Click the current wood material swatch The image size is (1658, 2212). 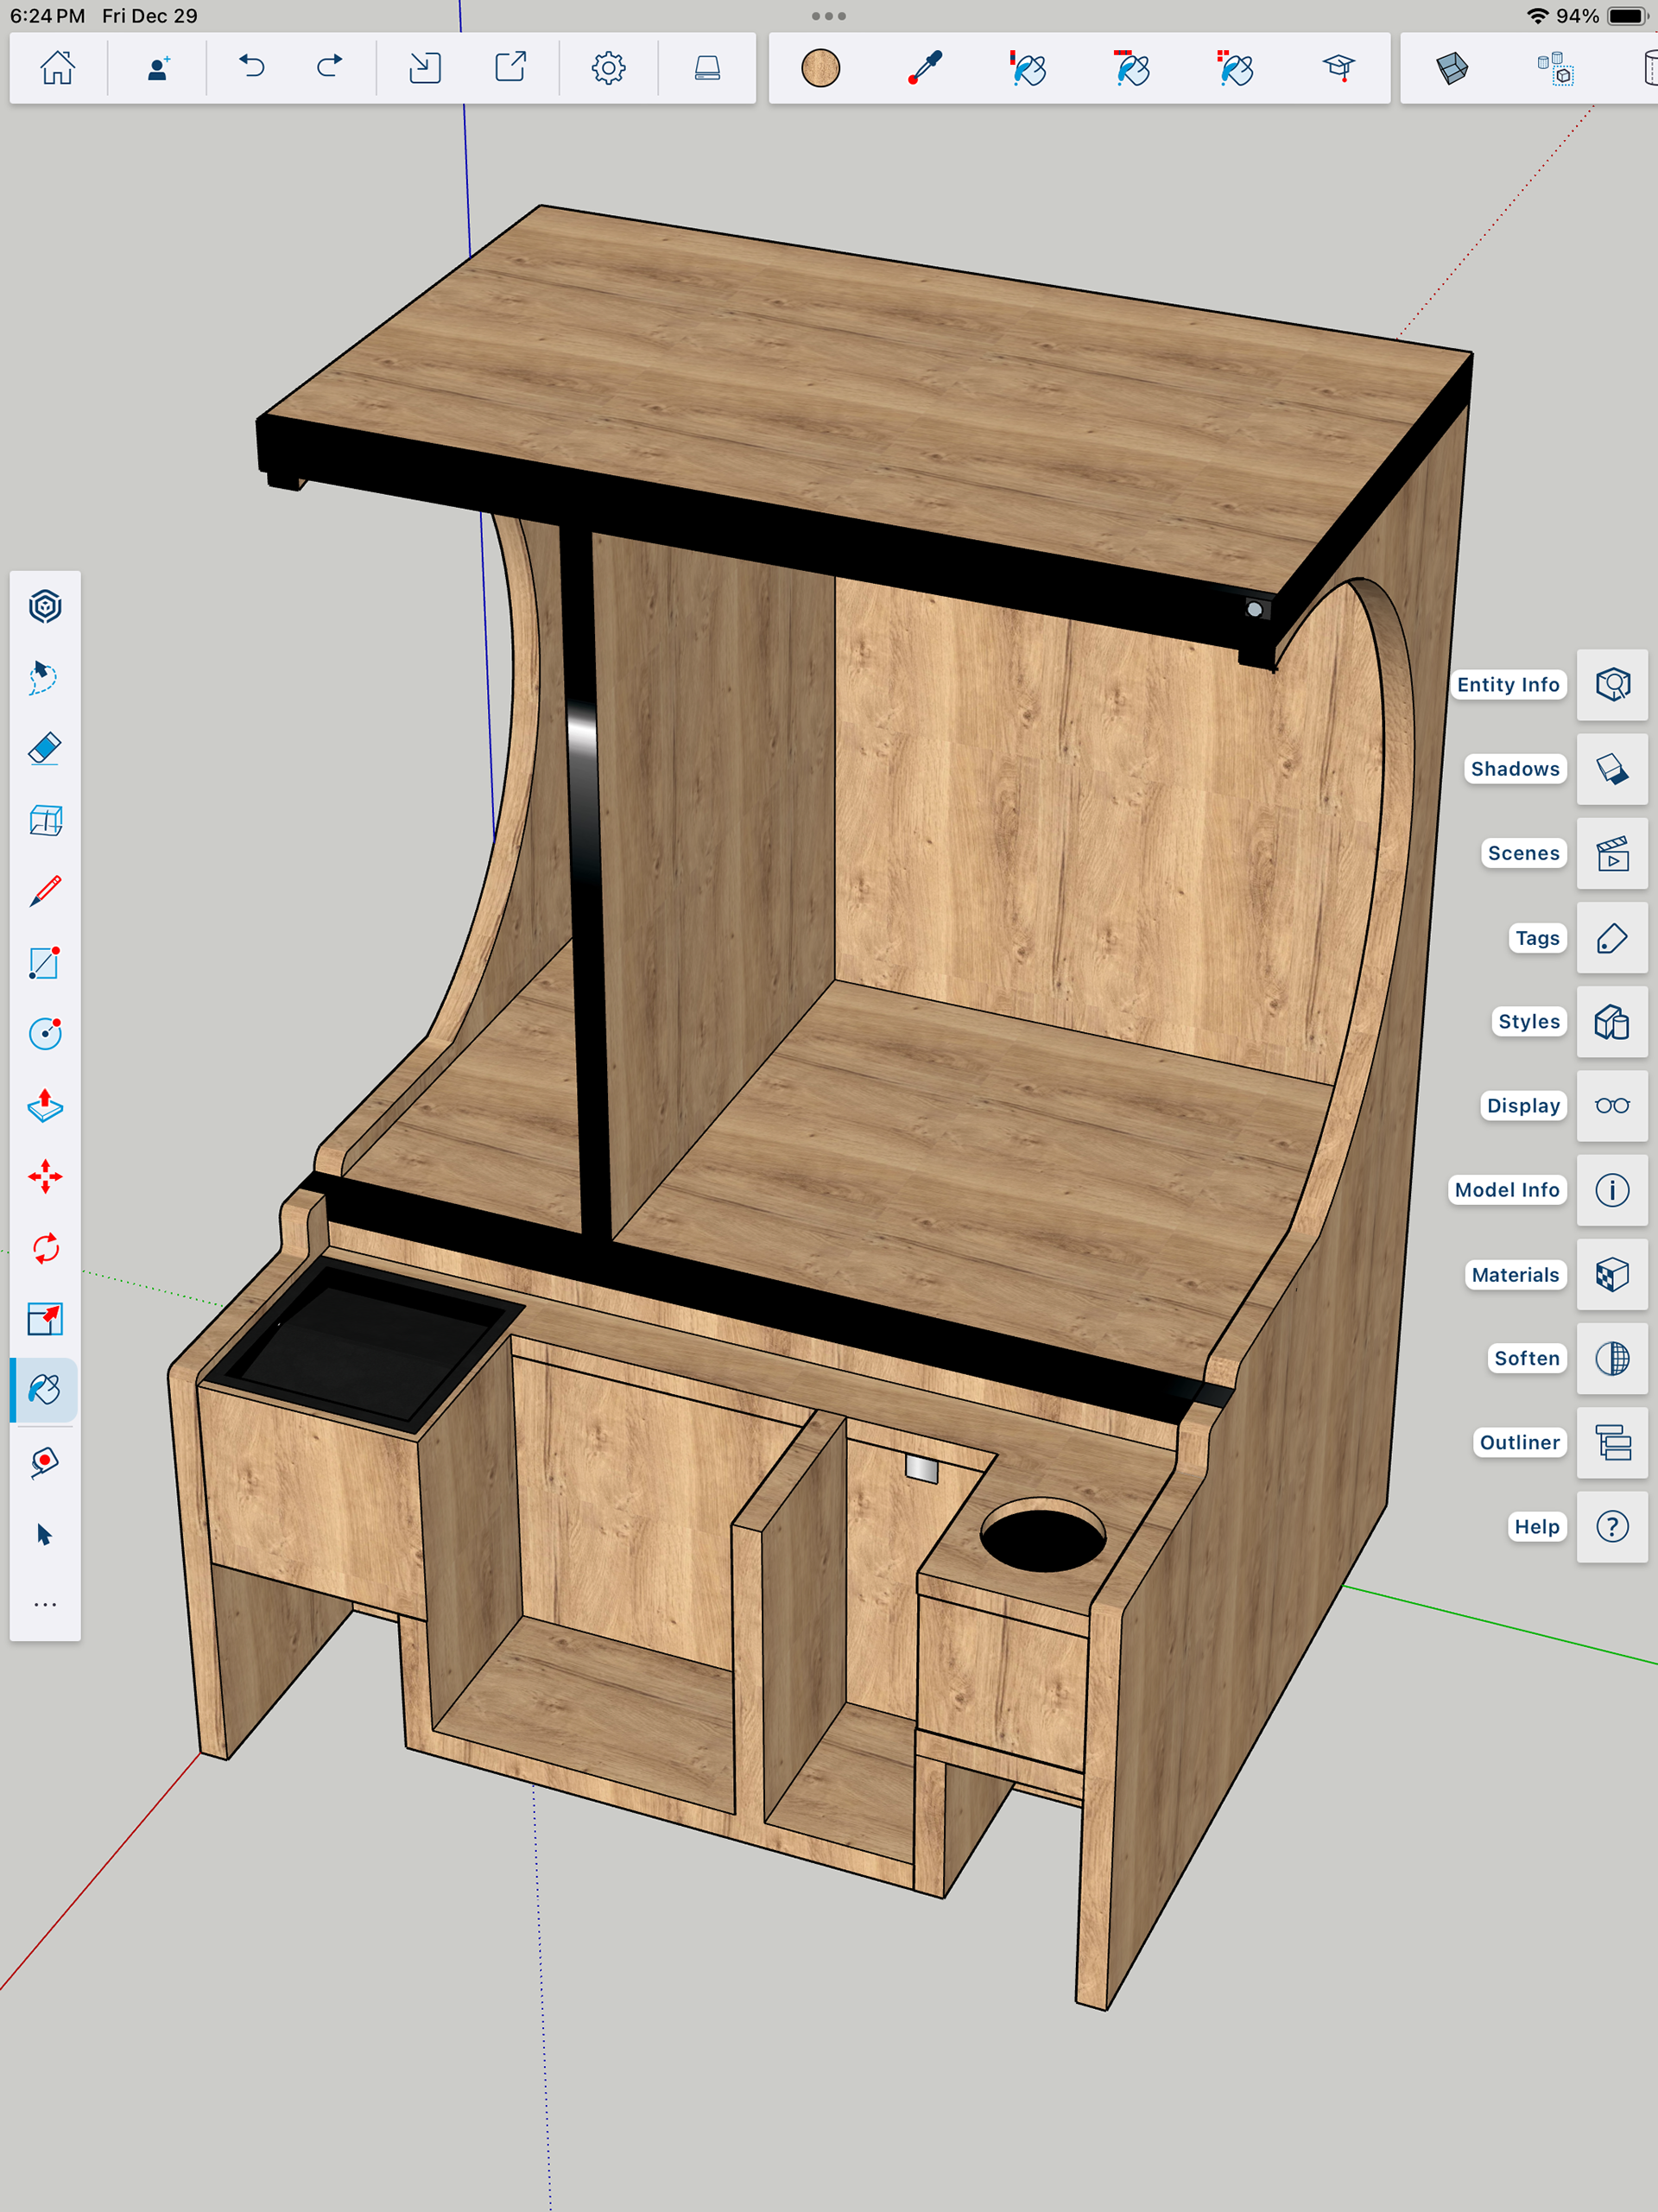[820, 68]
